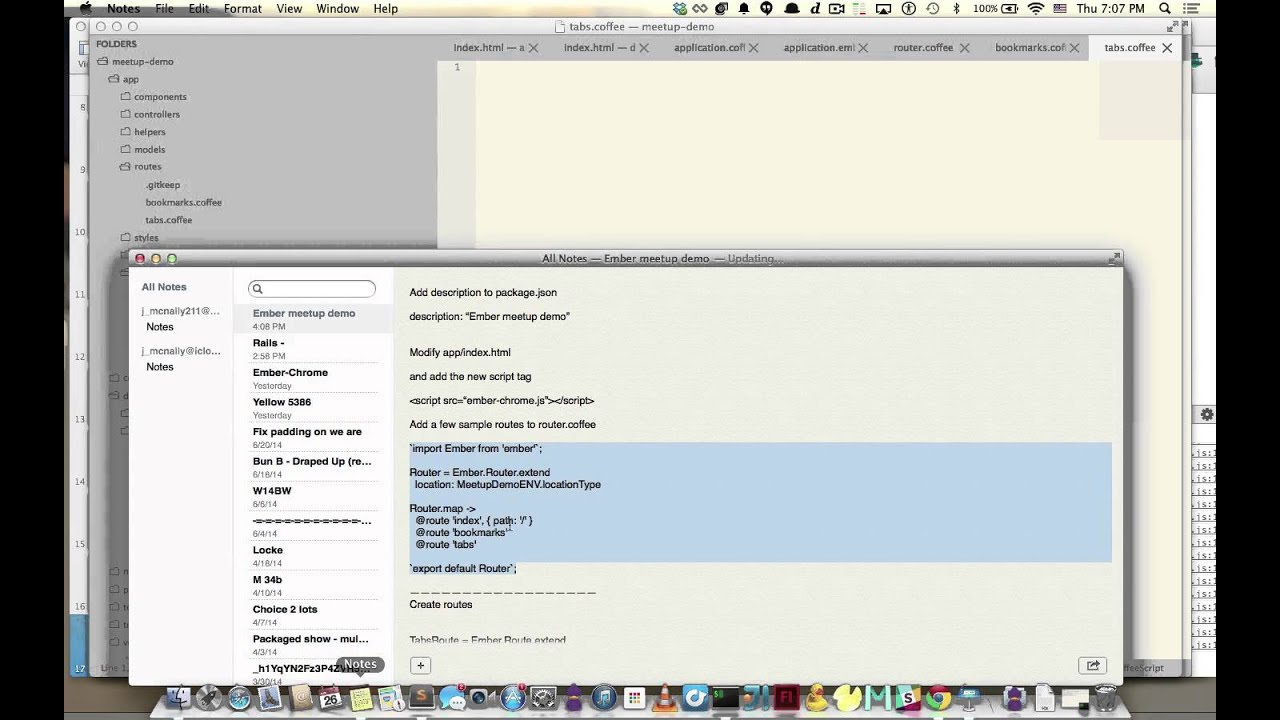This screenshot has height=720, width=1280.
Task: Open Launchpad rocket icon in Dock
Action: 207,697
